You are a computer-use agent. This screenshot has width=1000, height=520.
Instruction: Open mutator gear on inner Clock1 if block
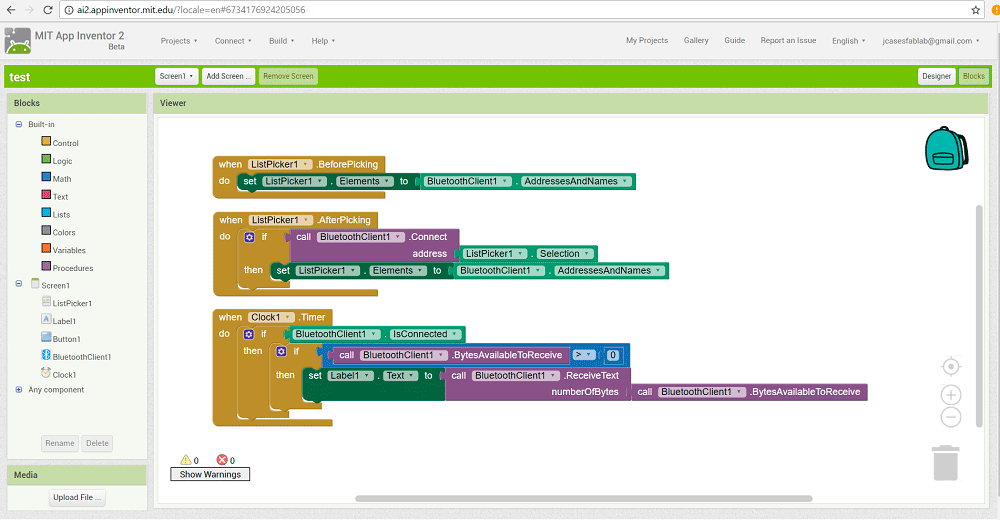(281, 351)
